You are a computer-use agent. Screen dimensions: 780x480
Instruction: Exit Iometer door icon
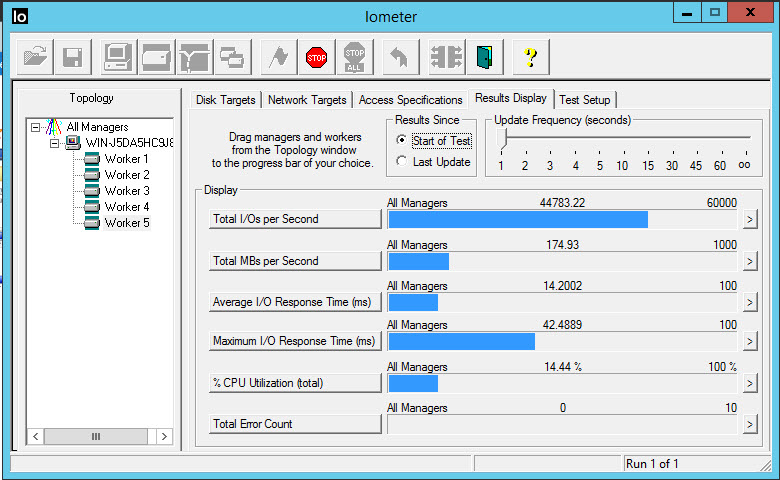point(485,57)
